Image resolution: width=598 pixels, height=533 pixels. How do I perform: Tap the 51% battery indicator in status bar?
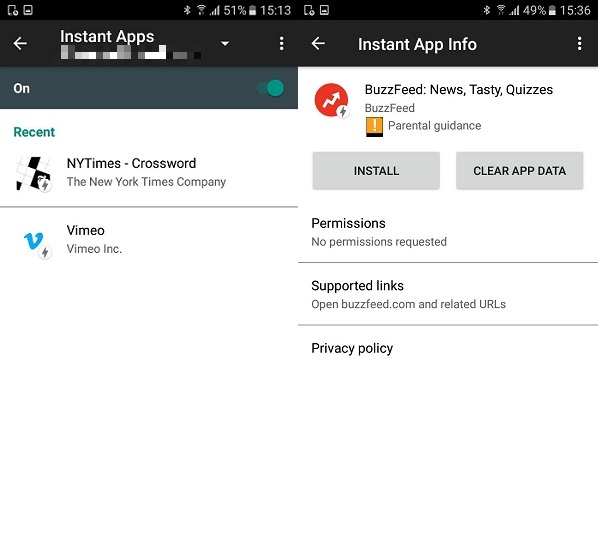(x=240, y=10)
